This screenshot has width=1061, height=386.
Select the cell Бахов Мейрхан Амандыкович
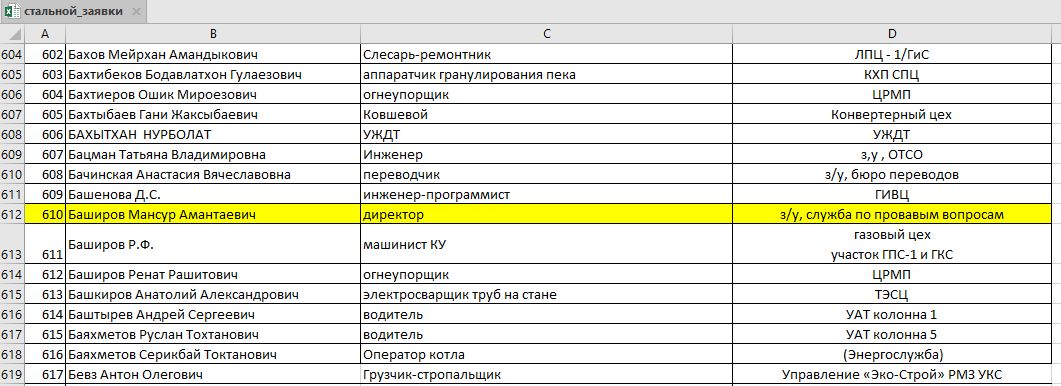pyautogui.click(x=212, y=55)
